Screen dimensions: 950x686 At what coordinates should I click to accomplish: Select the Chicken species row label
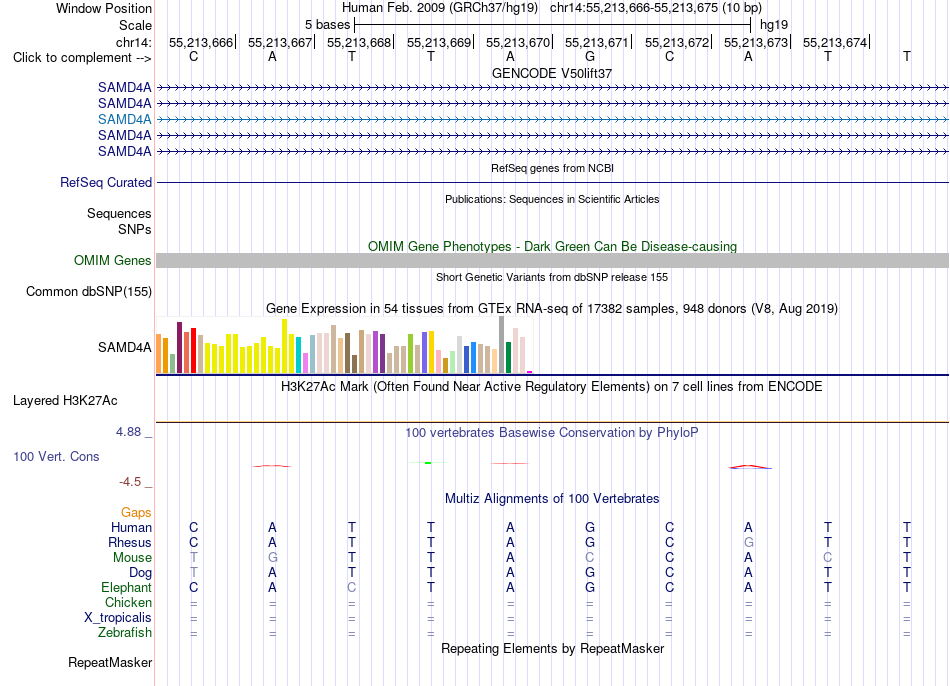pos(128,602)
